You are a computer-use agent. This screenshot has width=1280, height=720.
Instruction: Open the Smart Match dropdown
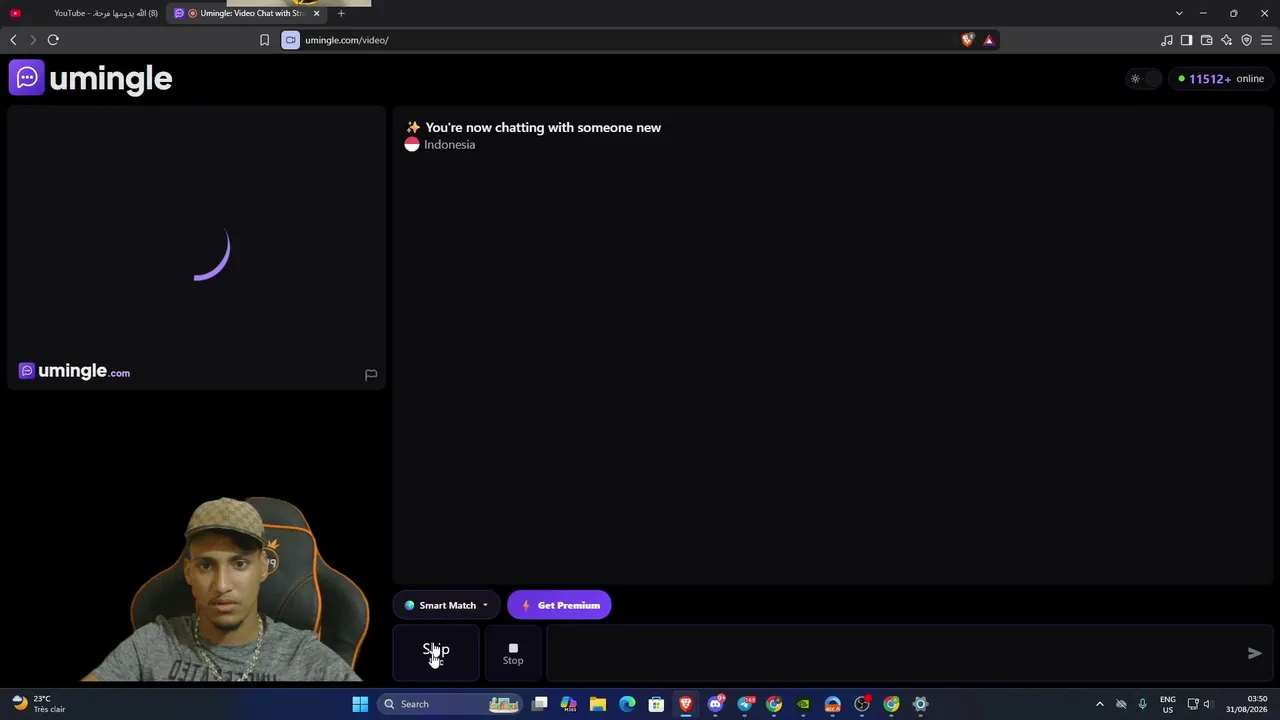point(446,605)
